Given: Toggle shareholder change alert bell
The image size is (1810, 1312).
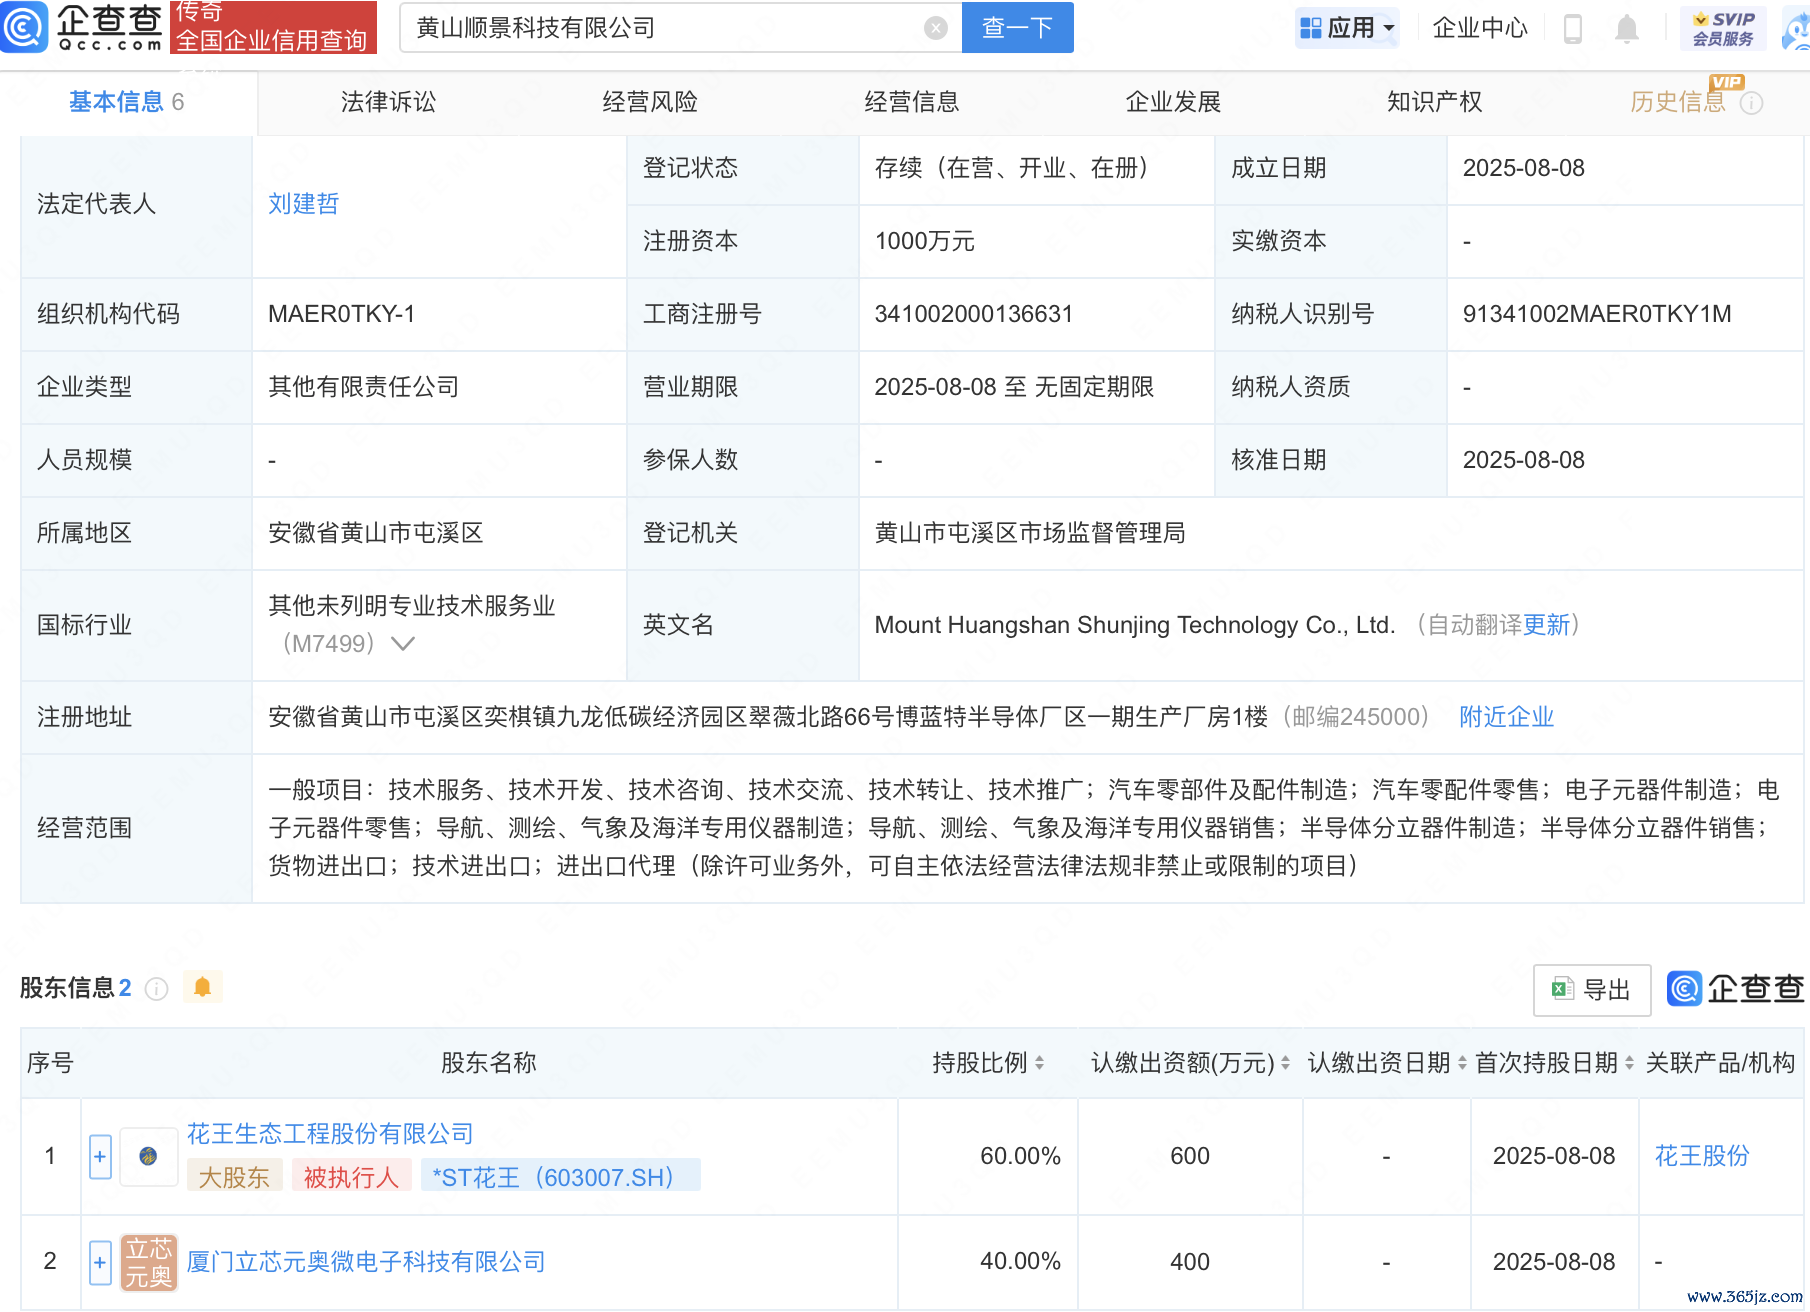Looking at the screenshot, I should click(x=202, y=988).
